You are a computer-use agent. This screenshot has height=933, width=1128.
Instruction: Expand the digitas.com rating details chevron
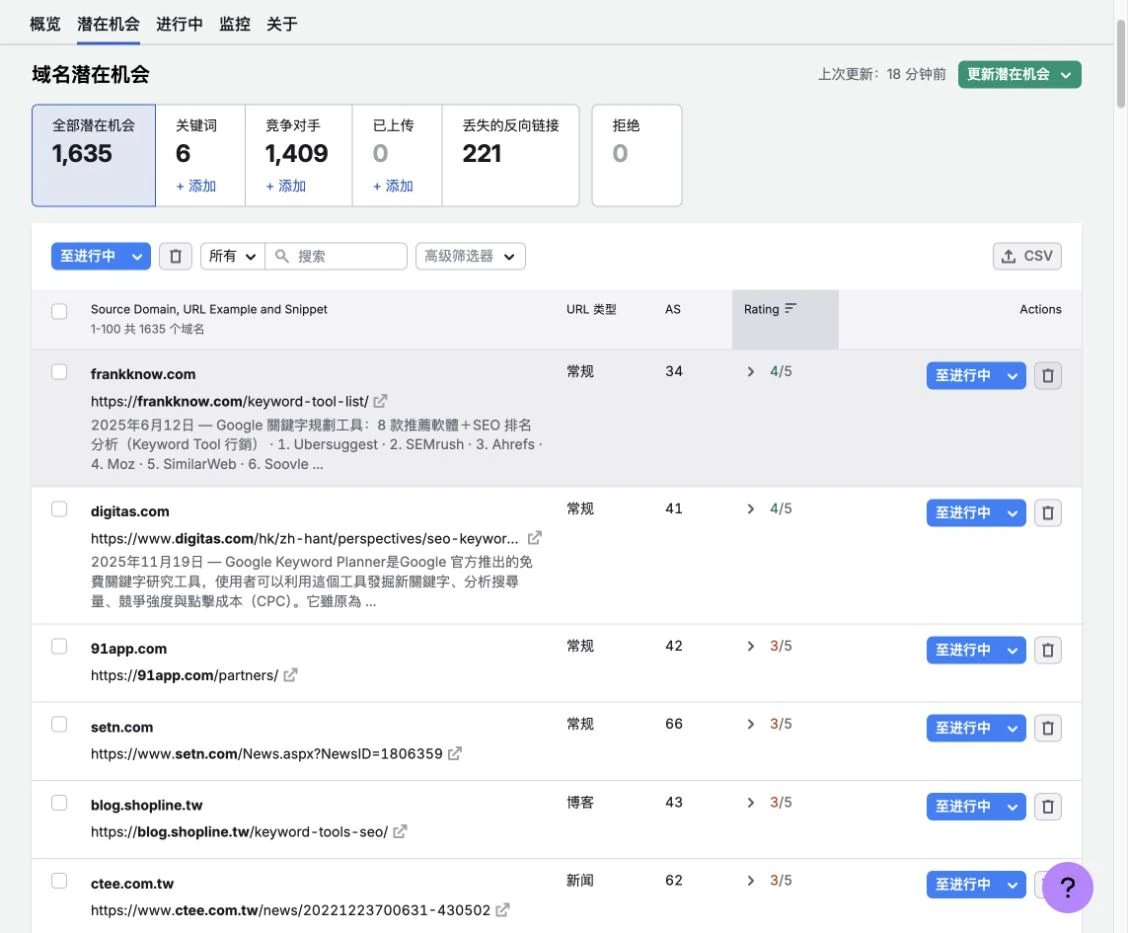(750, 509)
